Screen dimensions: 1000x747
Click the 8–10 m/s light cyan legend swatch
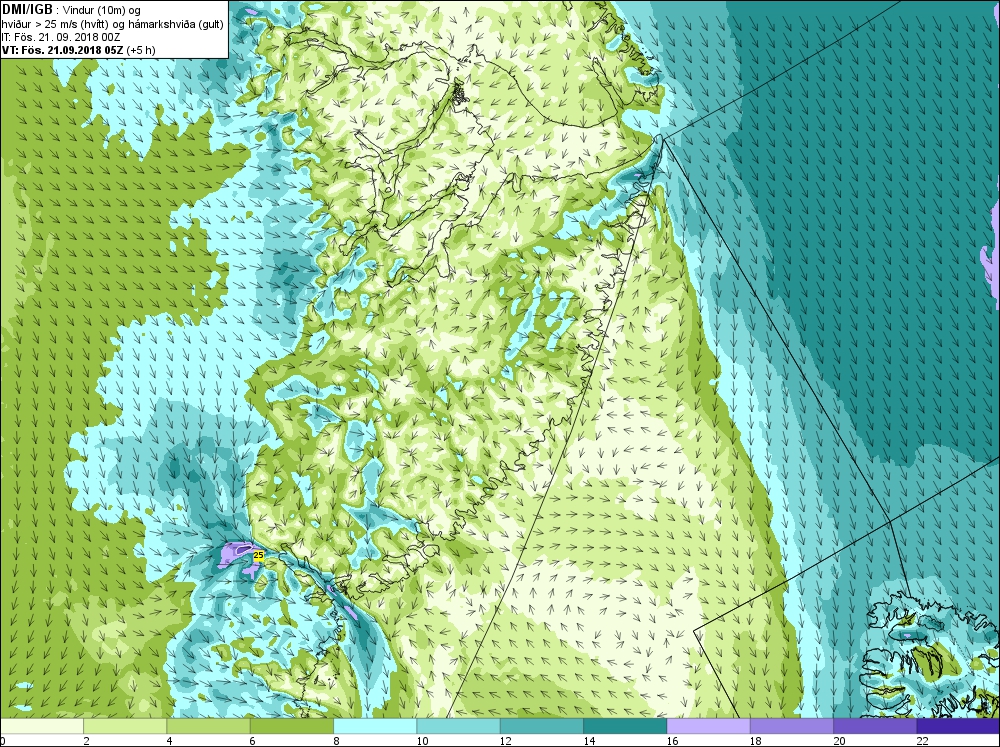[375, 726]
